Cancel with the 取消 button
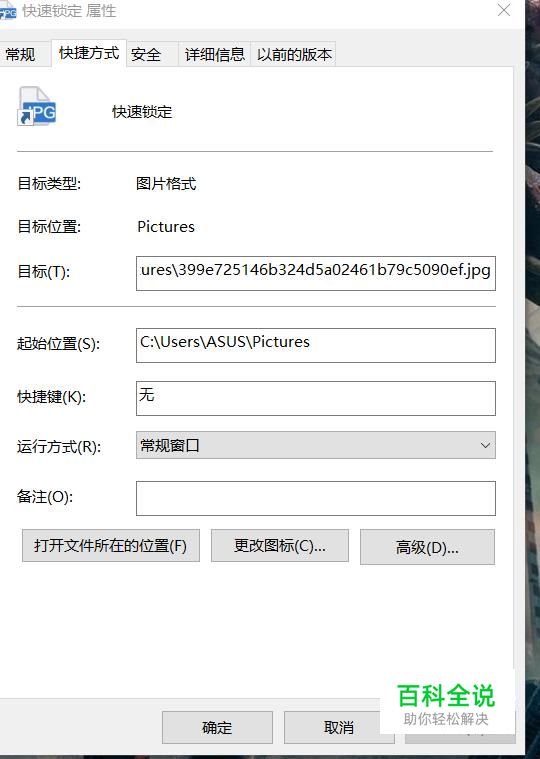 click(x=339, y=727)
